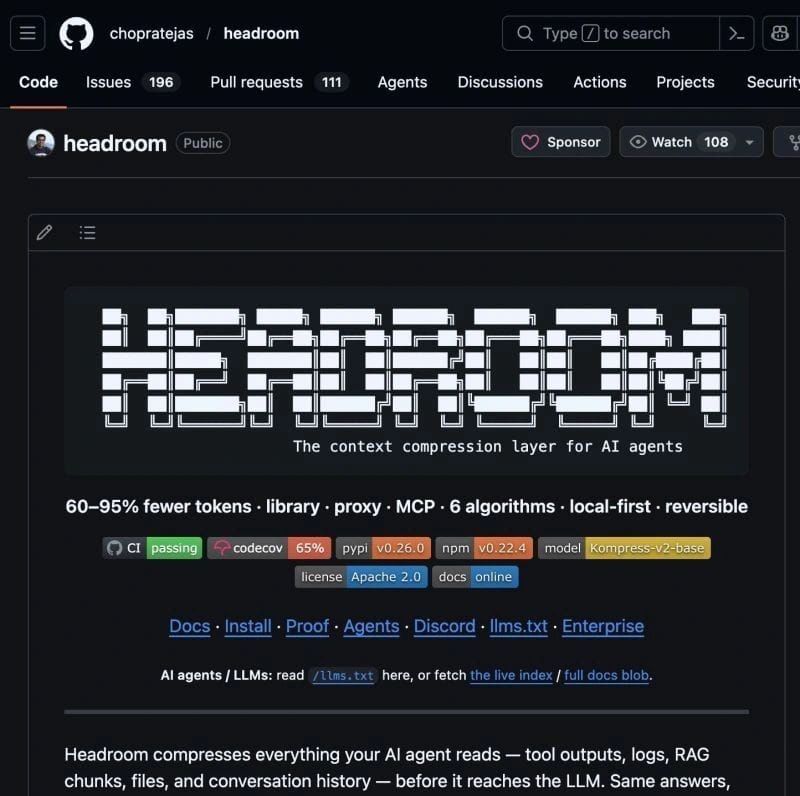Click the CI passing badge
Viewport: 800px width, 796px height.
(x=152, y=548)
